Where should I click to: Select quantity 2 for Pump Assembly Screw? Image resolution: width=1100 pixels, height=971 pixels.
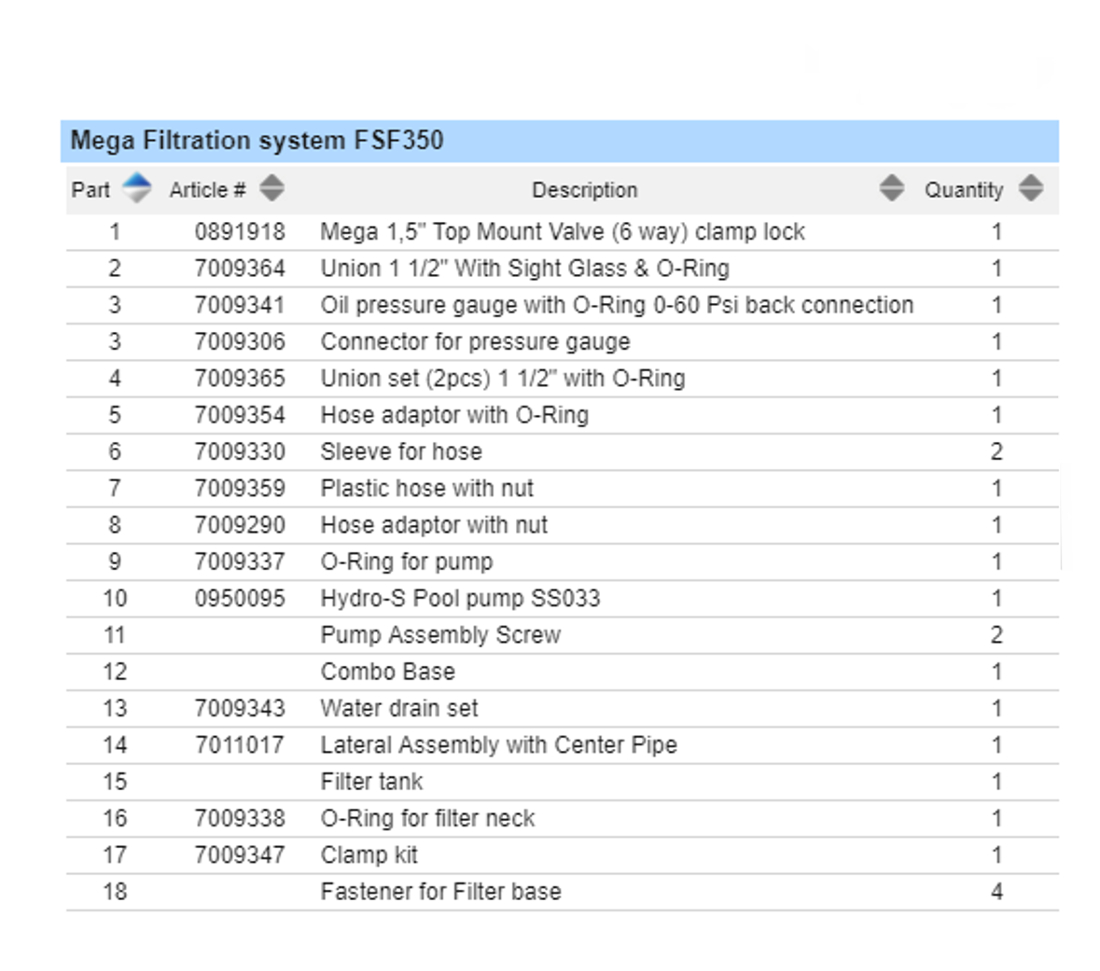point(996,636)
